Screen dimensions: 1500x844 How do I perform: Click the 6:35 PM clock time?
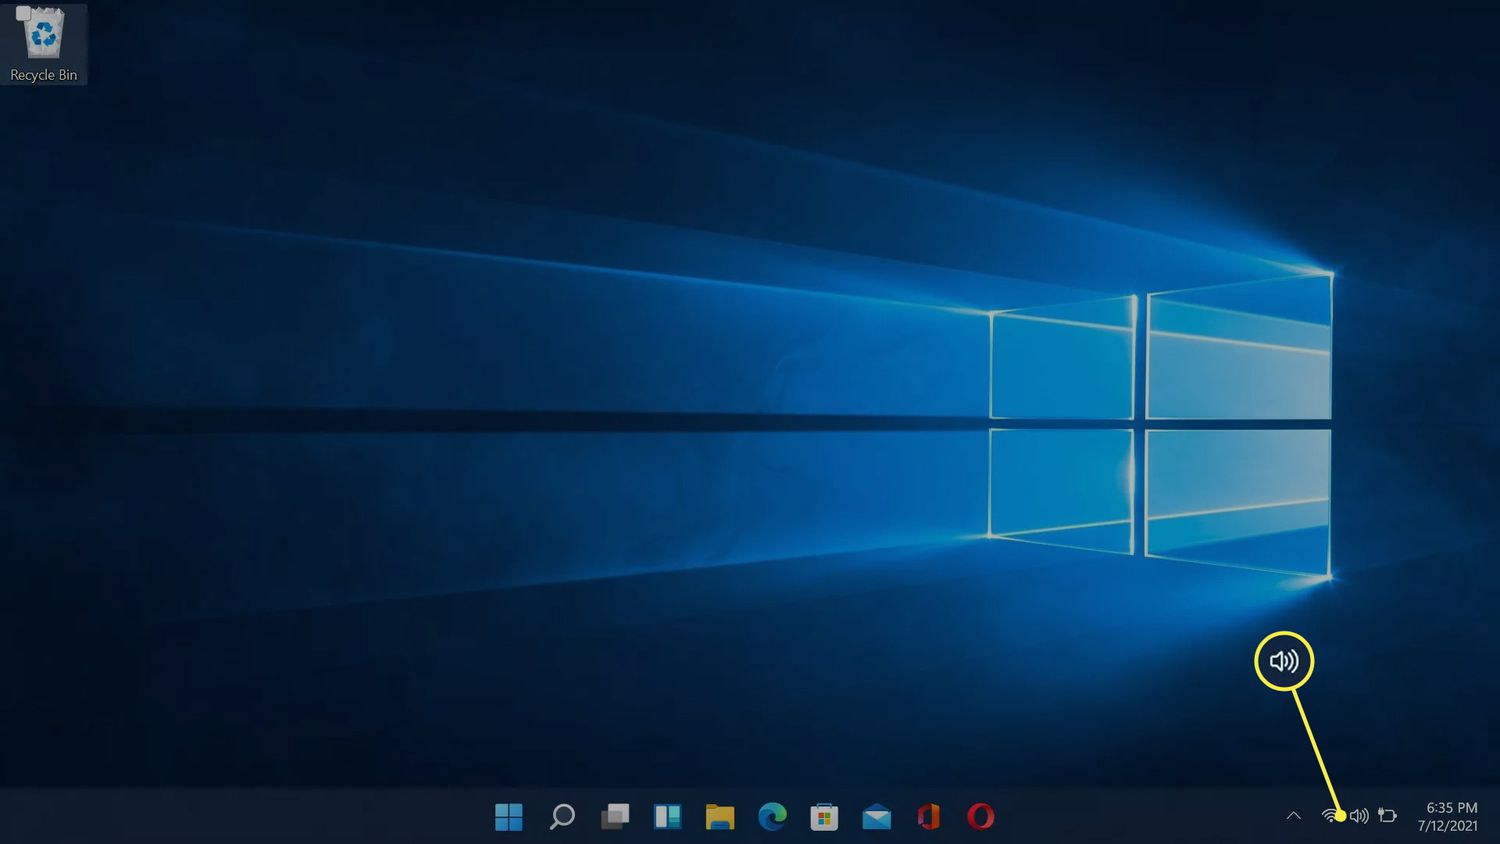coord(1451,808)
